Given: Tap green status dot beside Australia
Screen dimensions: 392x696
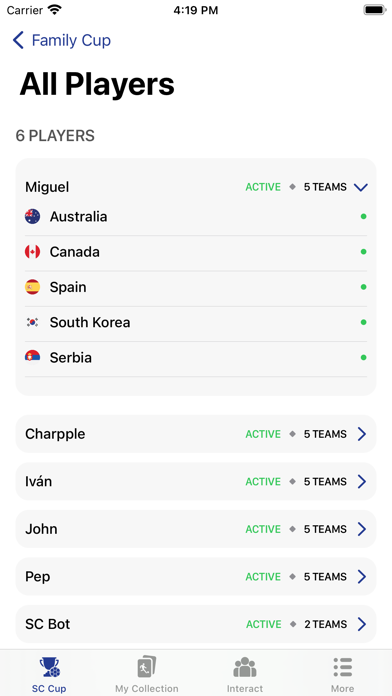Looking at the screenshot, I should pos(364,217).
